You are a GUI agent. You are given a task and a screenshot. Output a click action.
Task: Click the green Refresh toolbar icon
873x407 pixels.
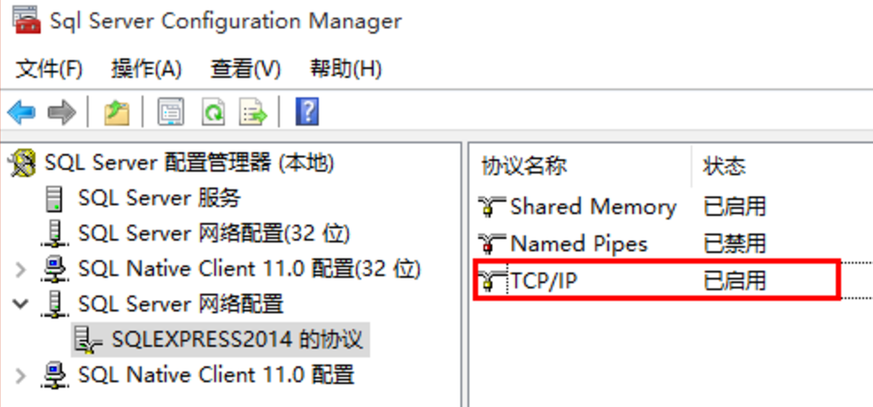click(213, 113)
